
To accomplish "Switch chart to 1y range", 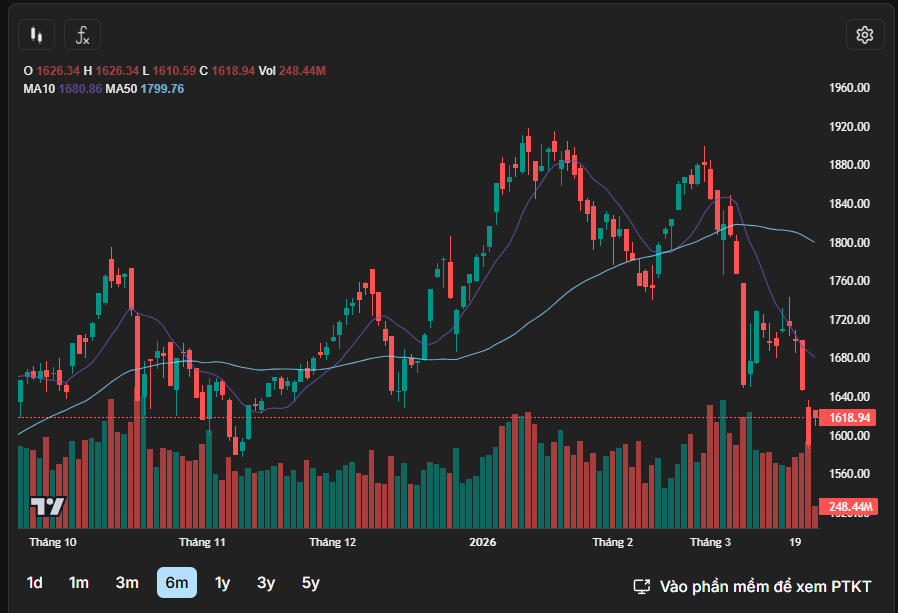I will pyautogui.click(x=222, y=583).
